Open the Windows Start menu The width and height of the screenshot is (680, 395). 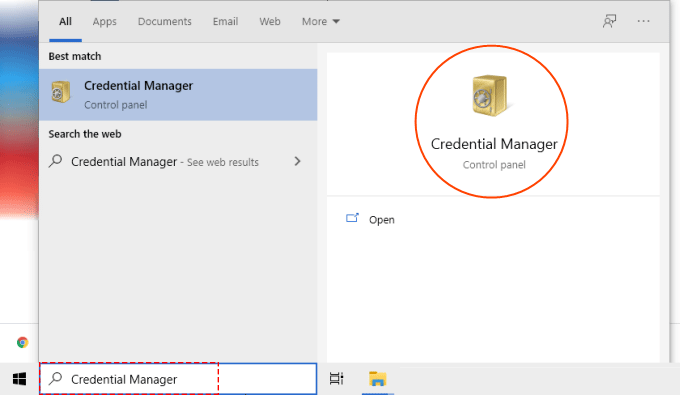[x=19, y=379]
